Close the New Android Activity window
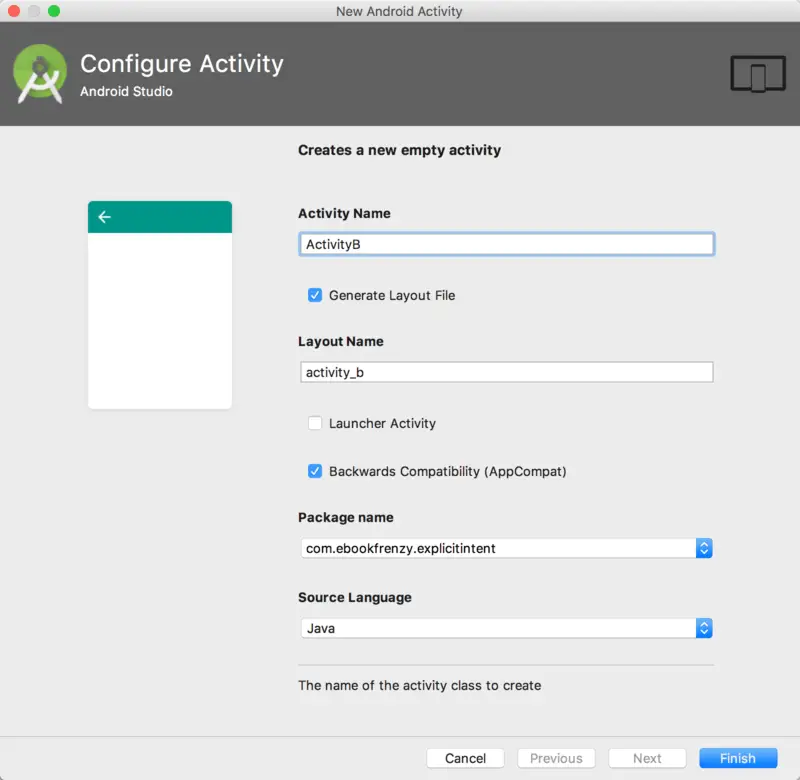 tap(14, 11)
